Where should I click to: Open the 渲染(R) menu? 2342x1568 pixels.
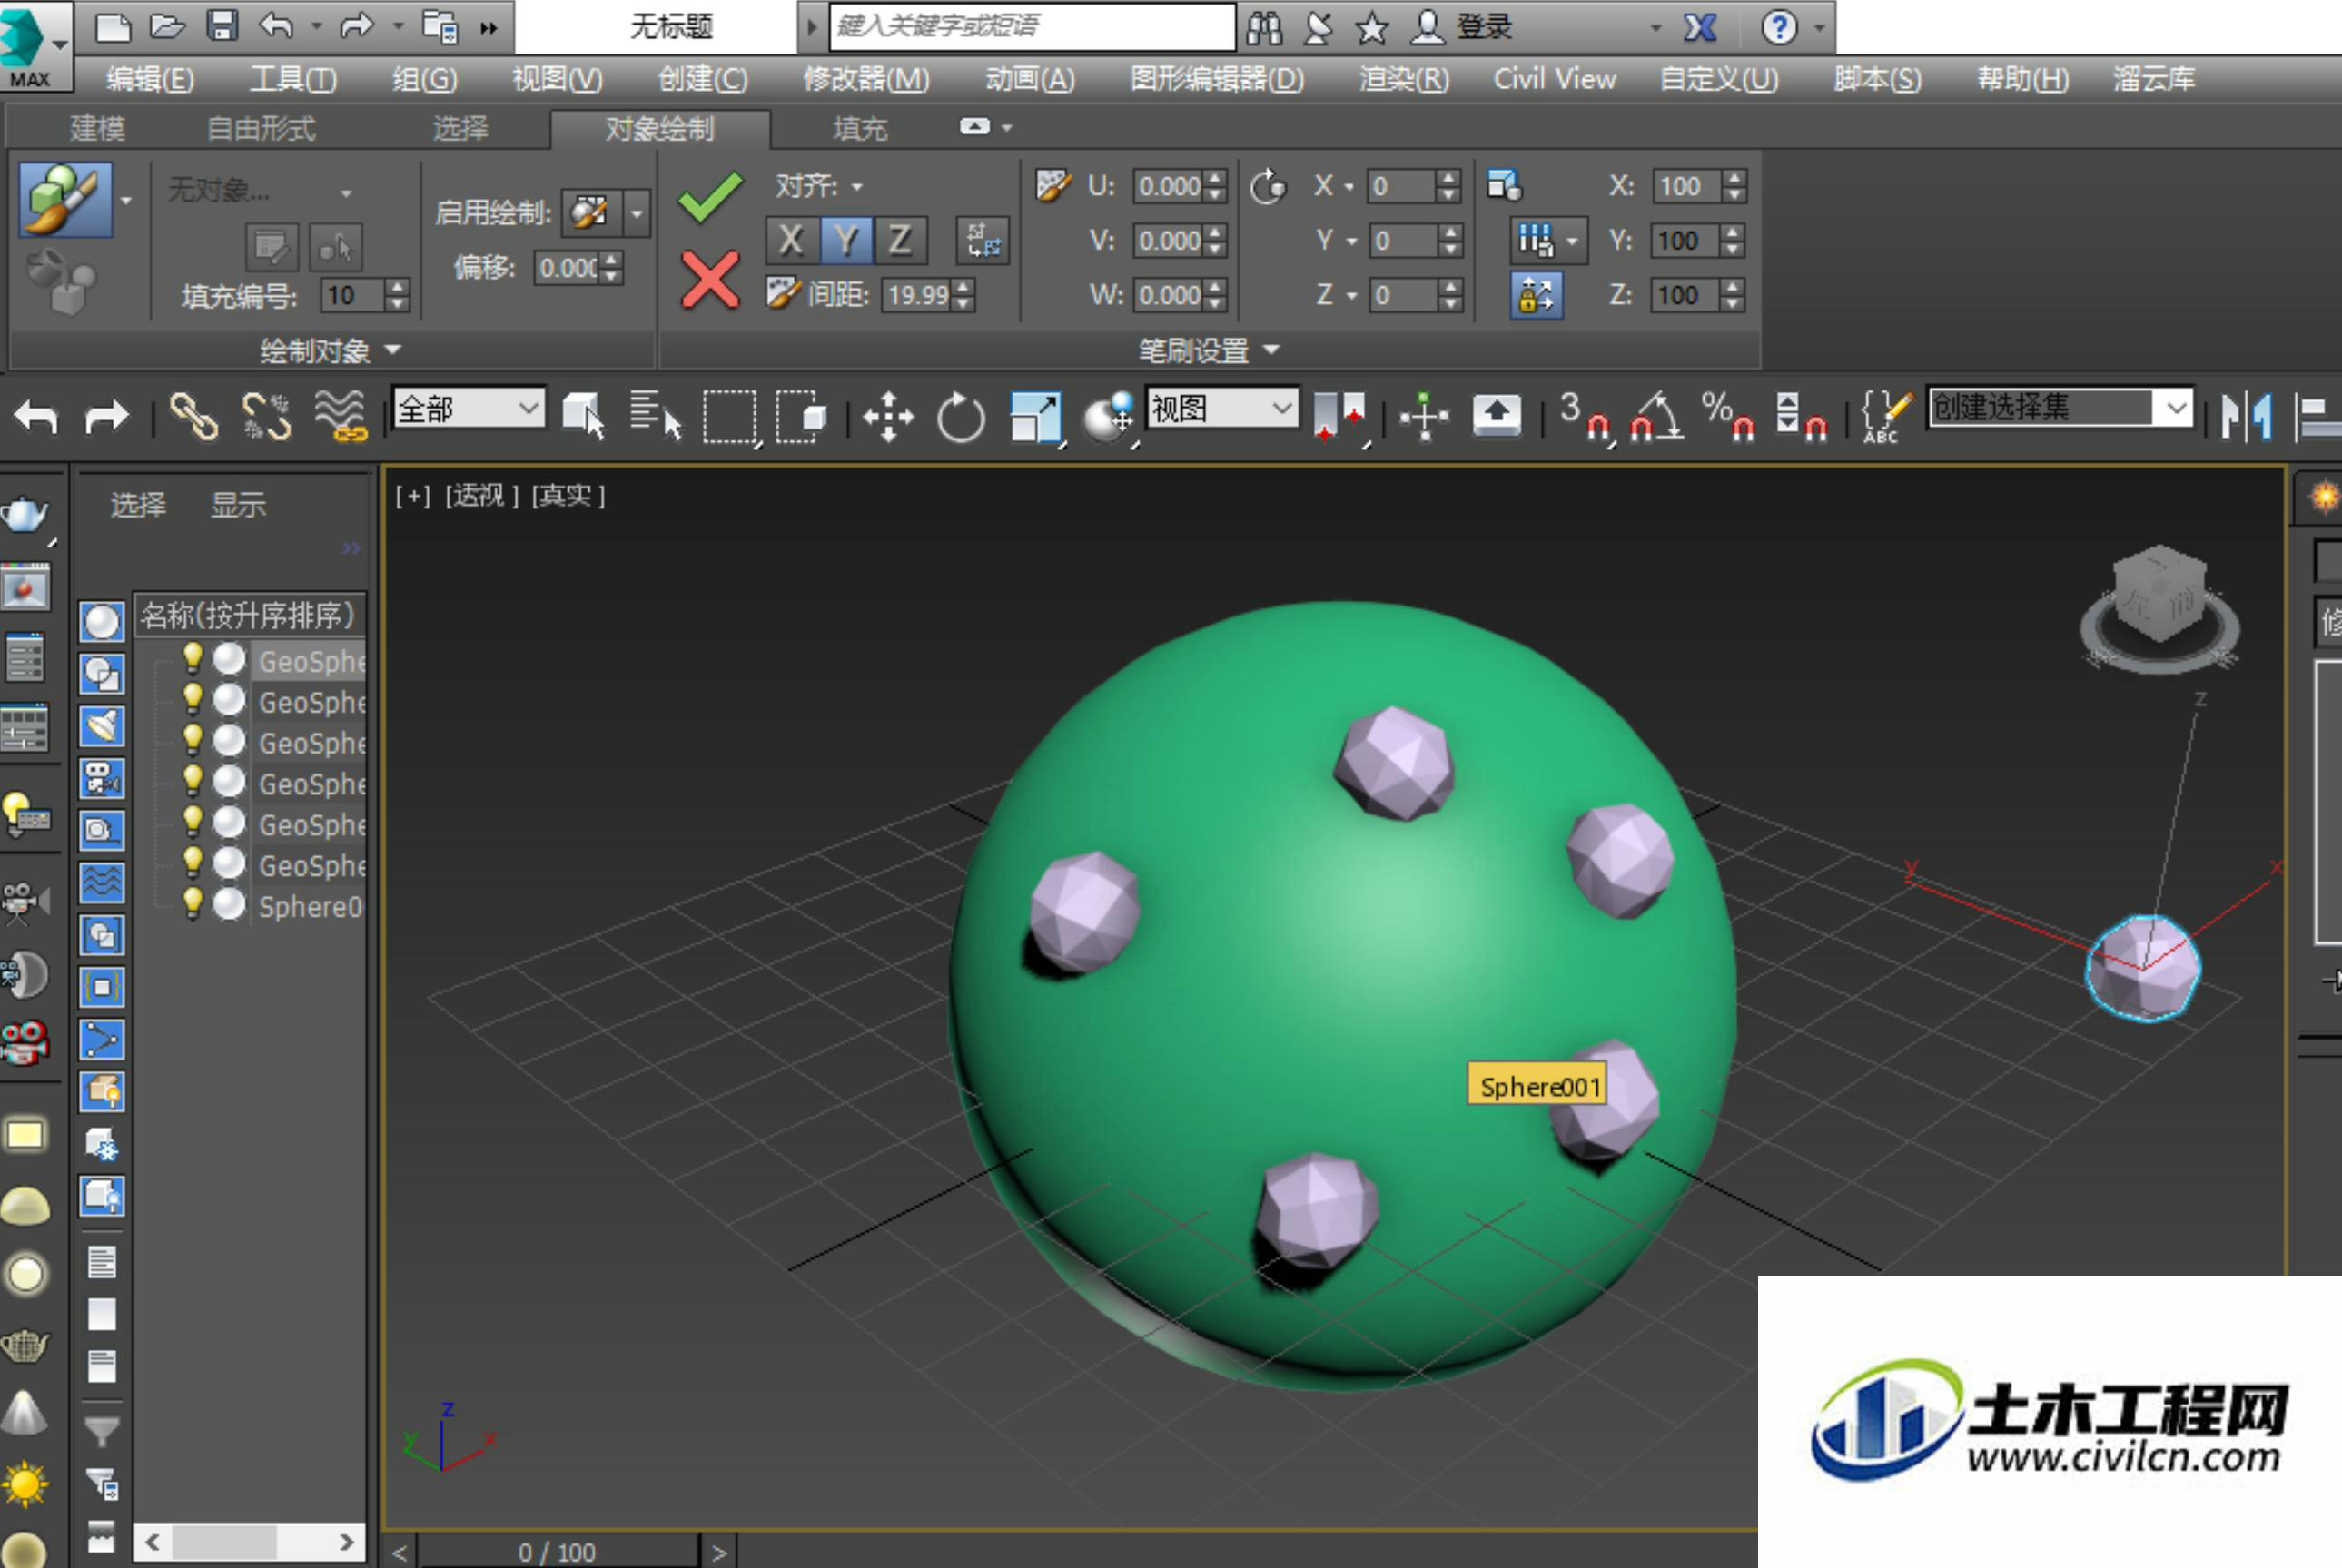1404,79
